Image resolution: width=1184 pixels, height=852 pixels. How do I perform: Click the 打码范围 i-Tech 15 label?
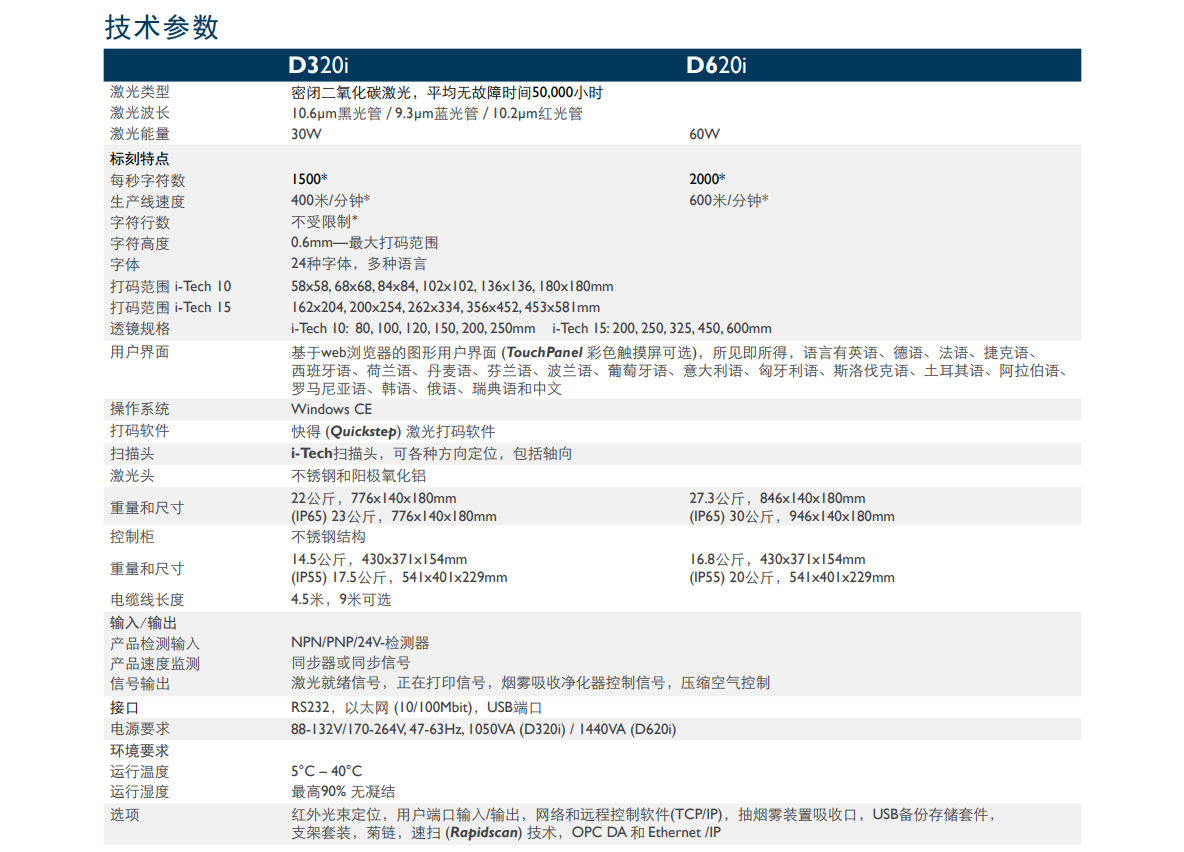(x=171, y=307)
